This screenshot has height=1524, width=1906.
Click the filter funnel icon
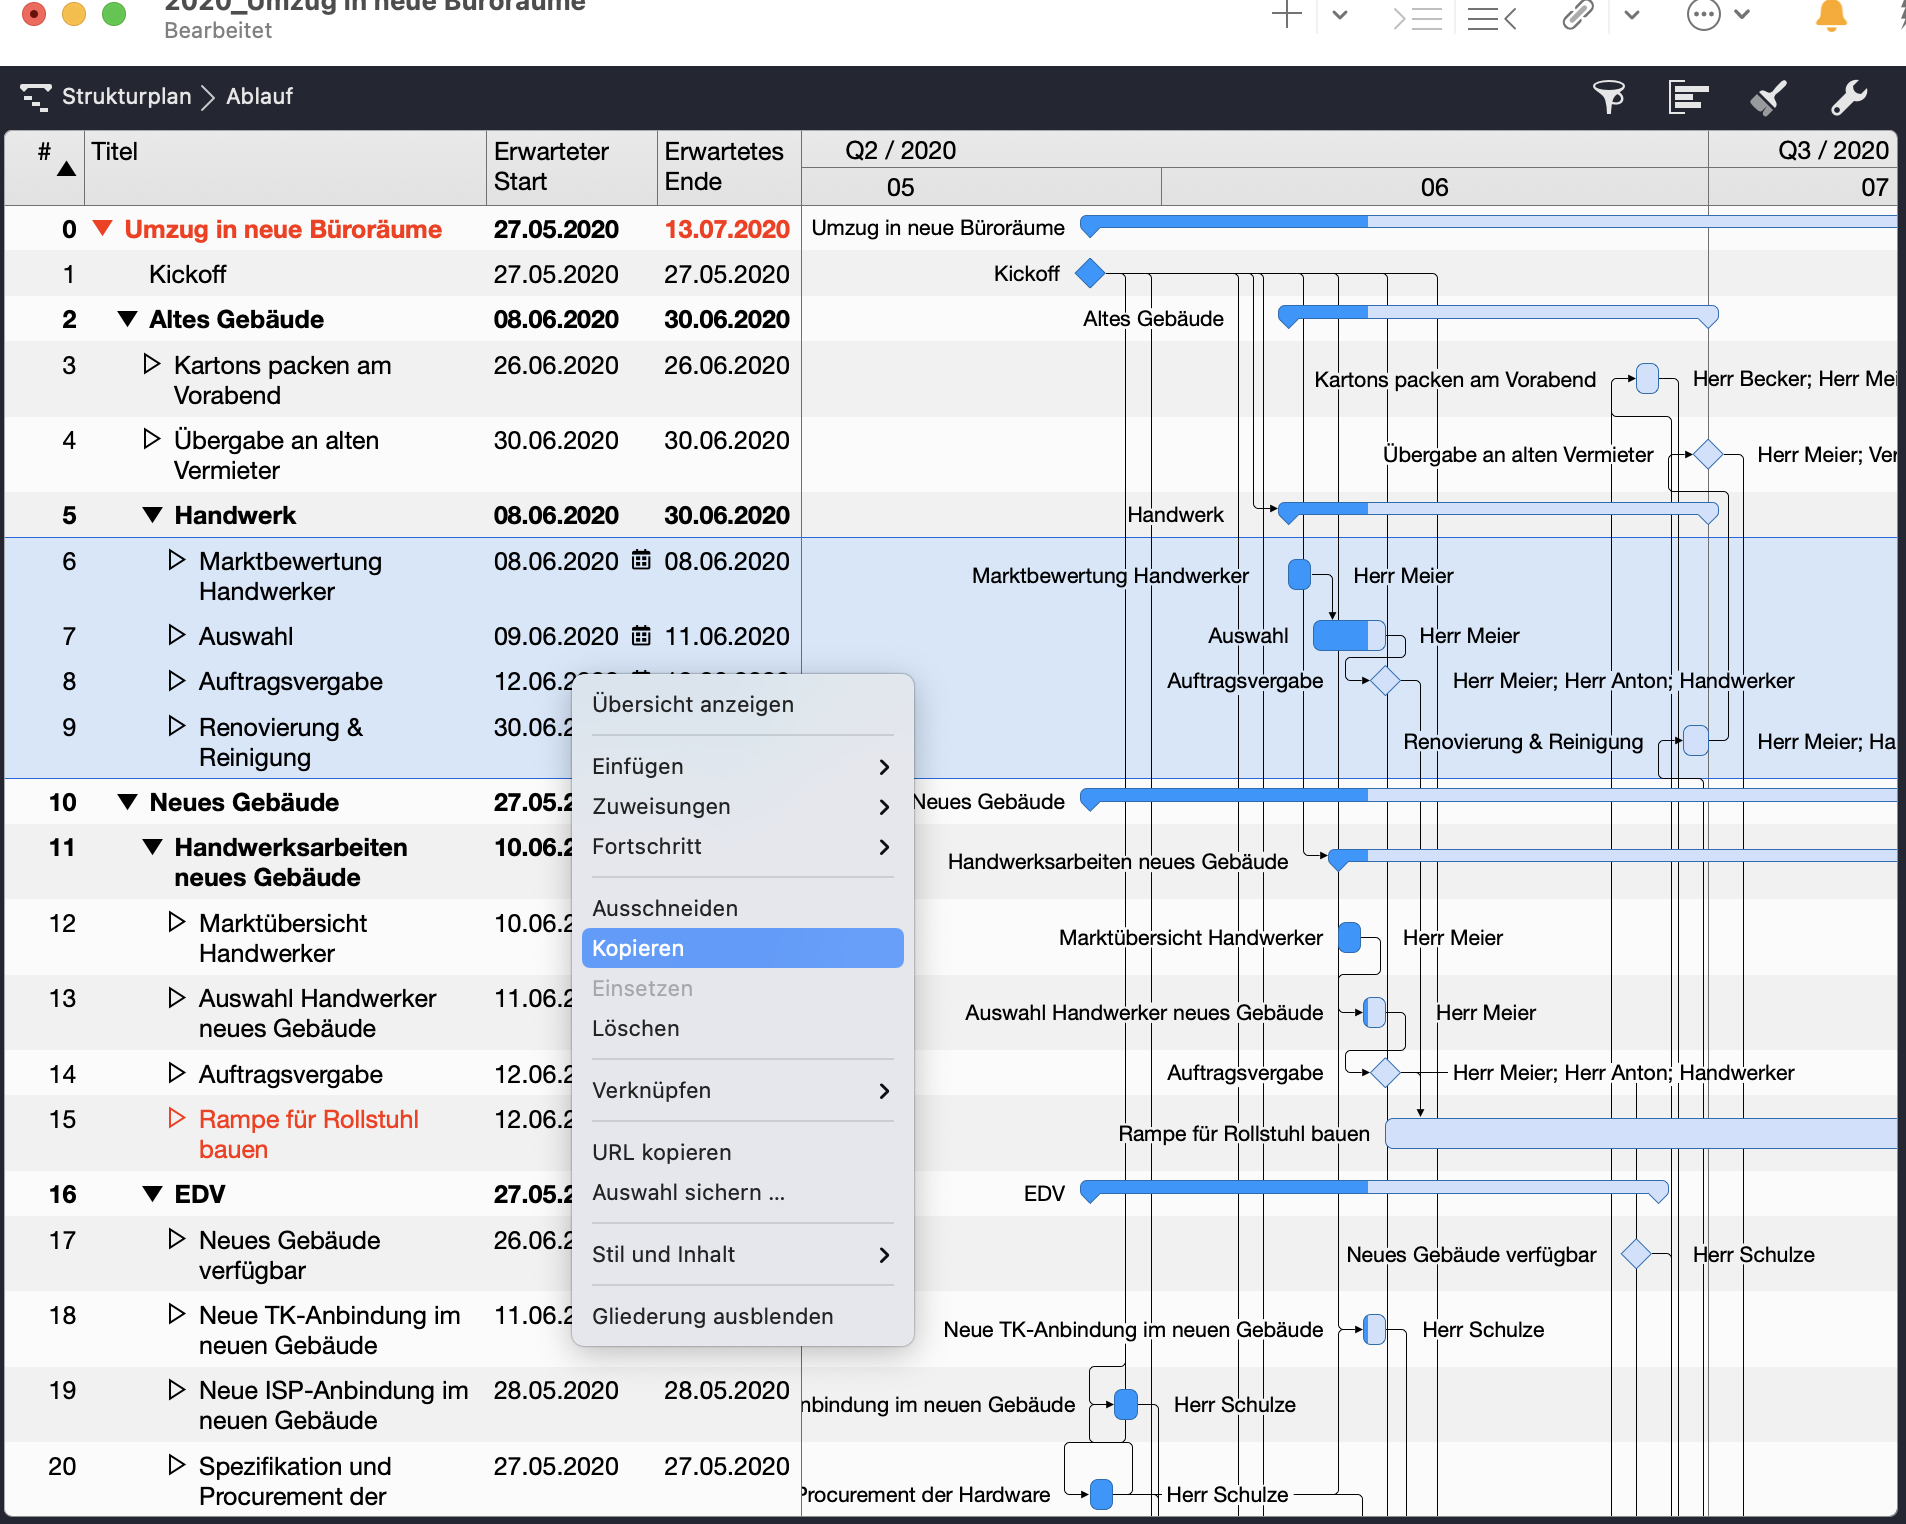1608,97
